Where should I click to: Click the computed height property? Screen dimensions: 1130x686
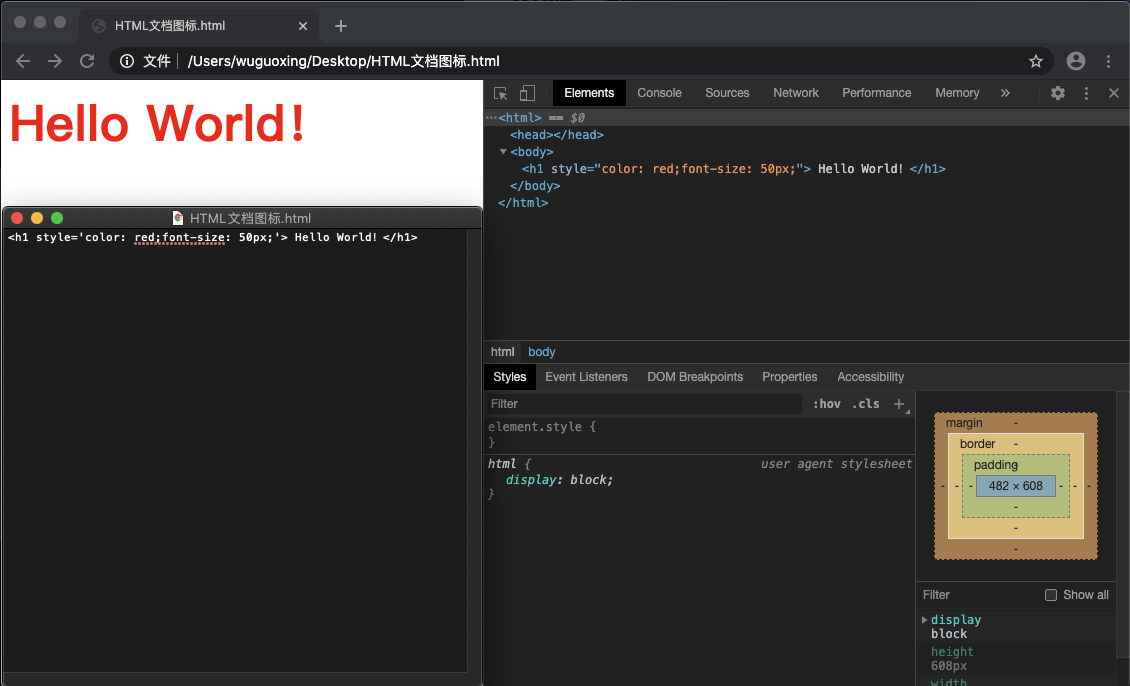click(952, 651)
